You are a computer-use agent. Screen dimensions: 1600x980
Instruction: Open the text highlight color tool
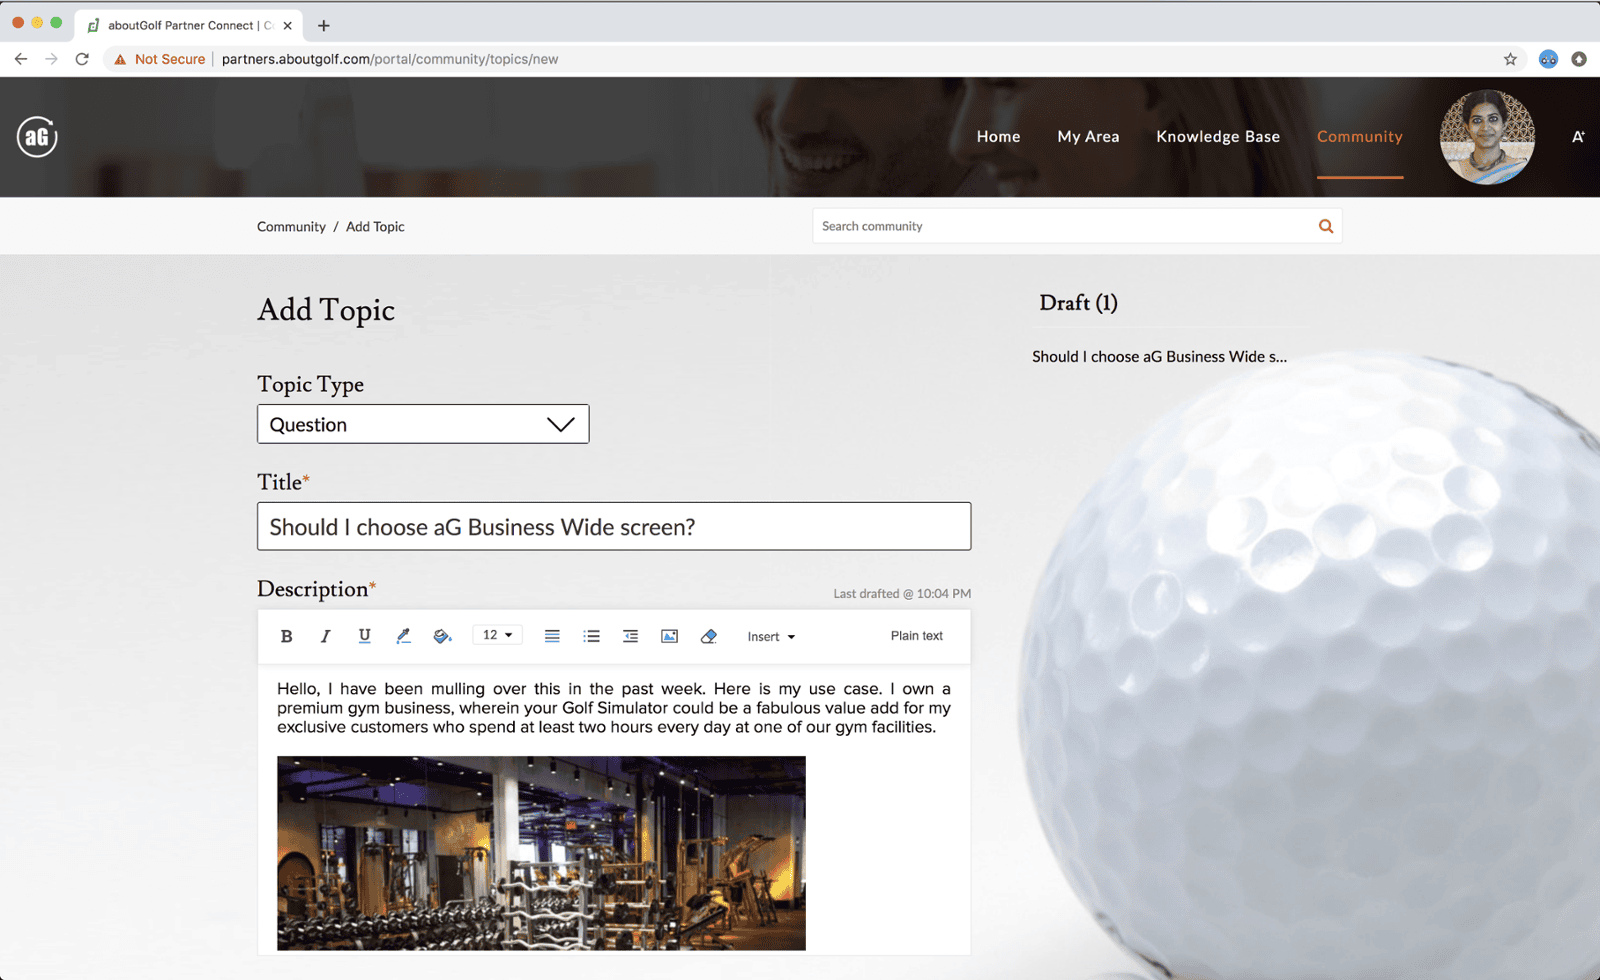[x=403, y=636]
